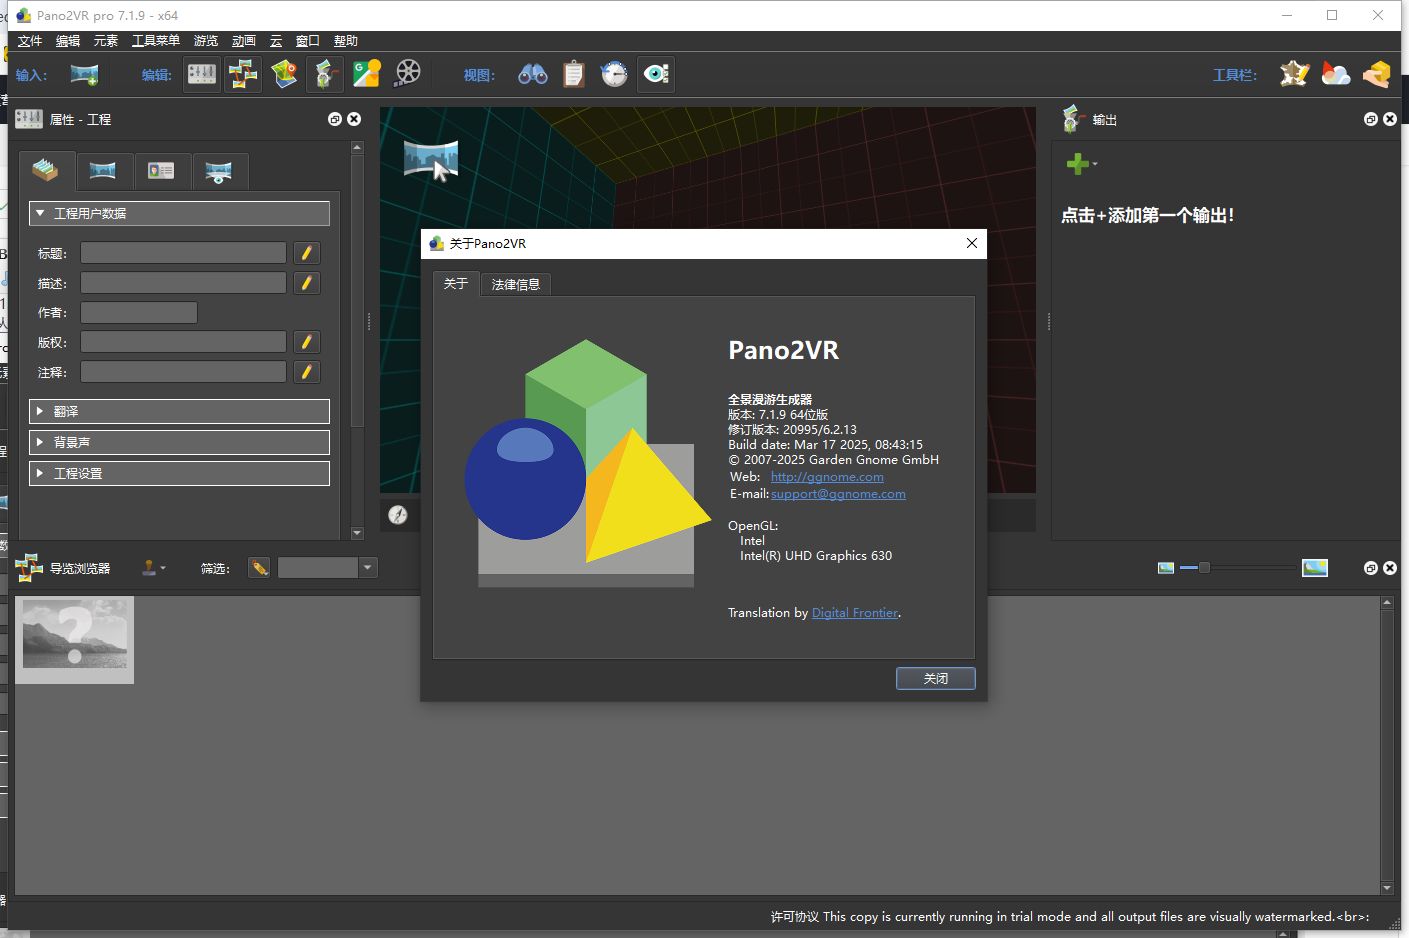Viewport: 1409px width, 938px height.
Task: Select the 关于 tab in dialog
Action: (x=456, y=284)
